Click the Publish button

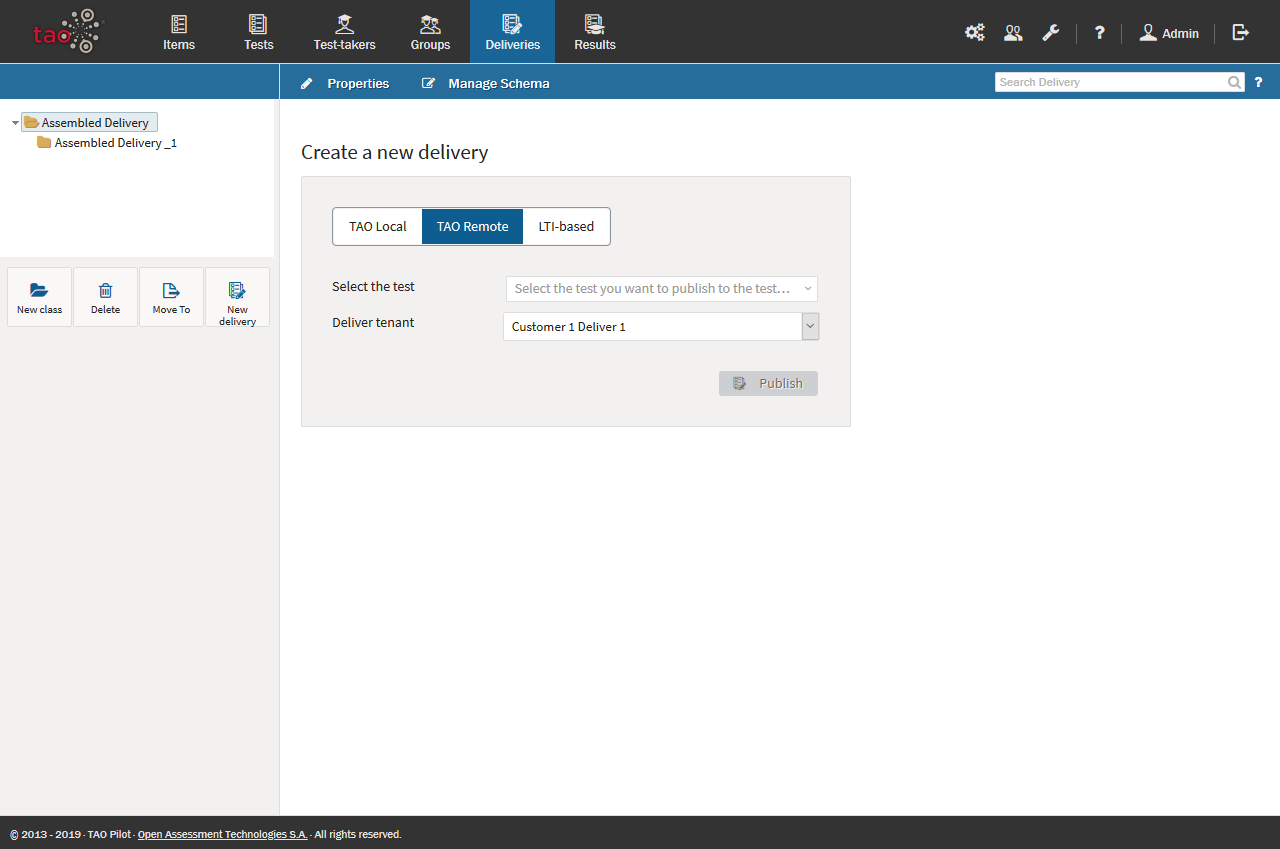click(x=768, y=383)
